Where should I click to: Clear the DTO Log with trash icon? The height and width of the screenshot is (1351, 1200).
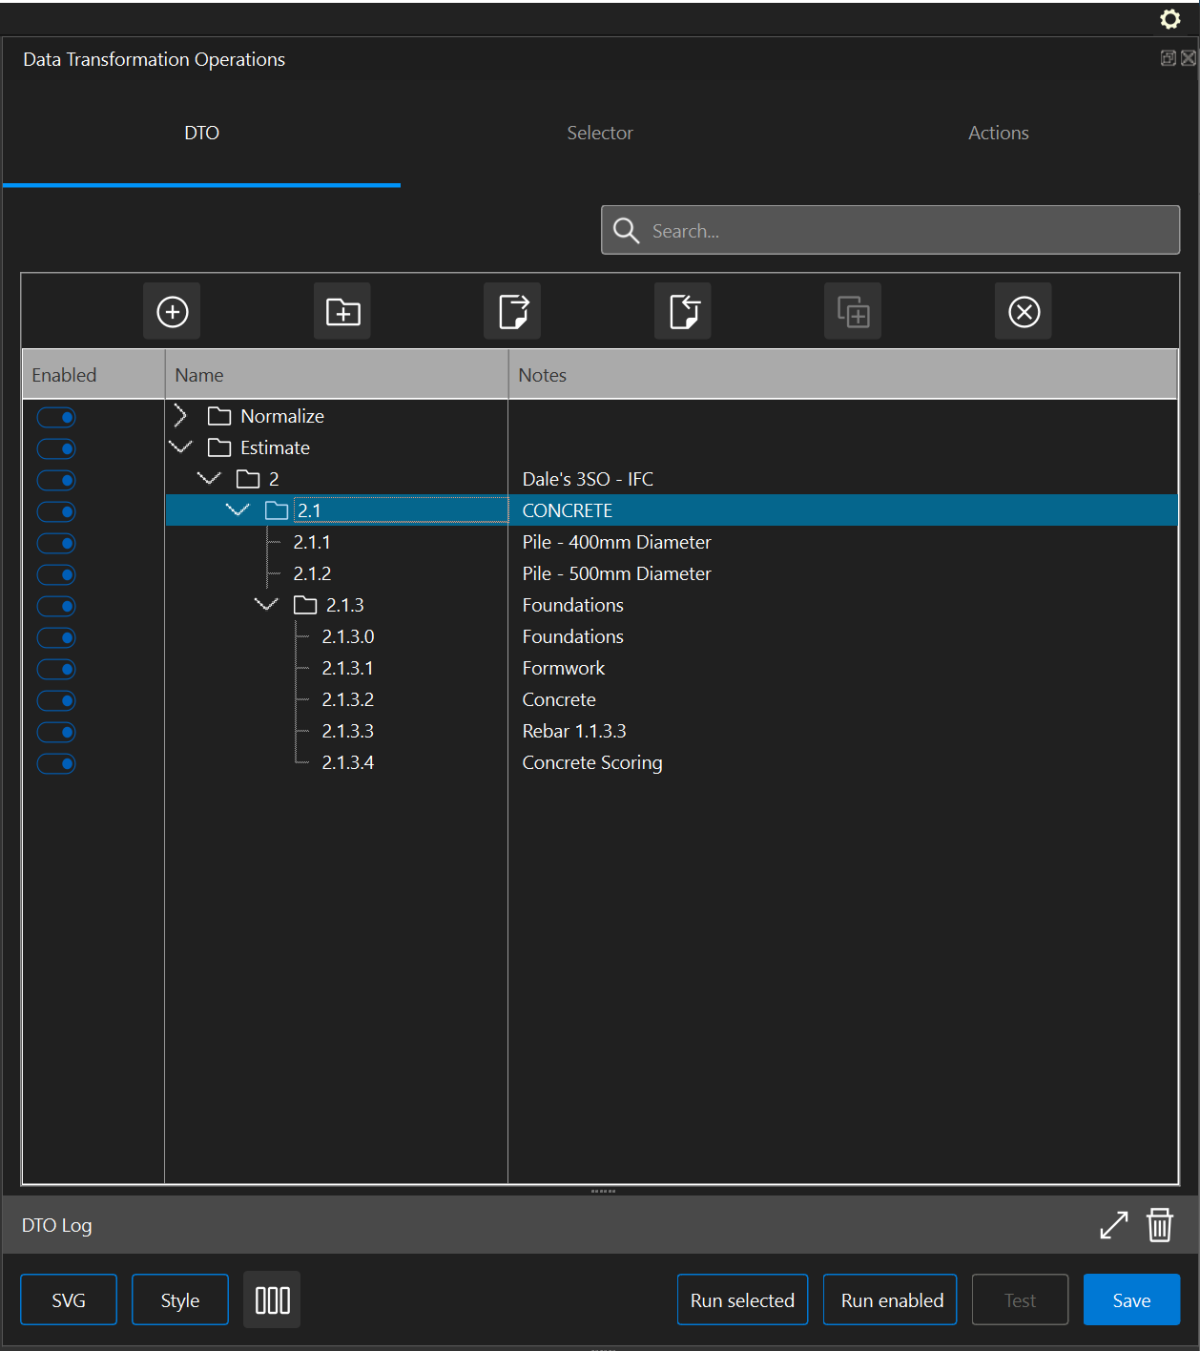pyautogui.click(x=1159, y=1225)
